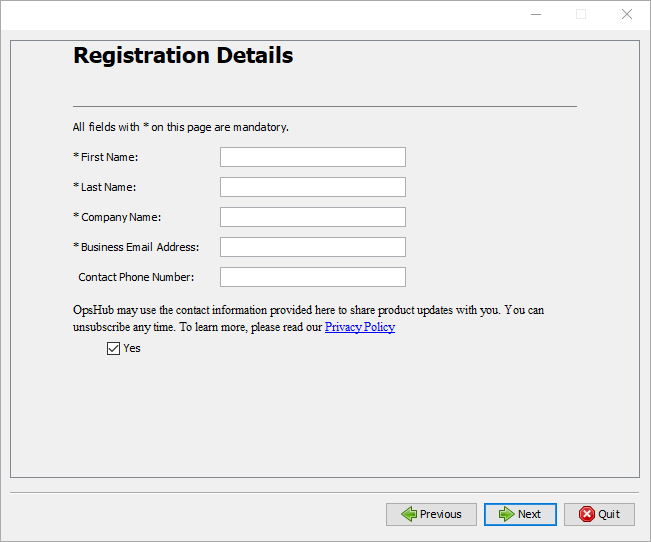The image size is (651, 542).
Task: Click the green right arrow icon on Next
Action: 506,514
